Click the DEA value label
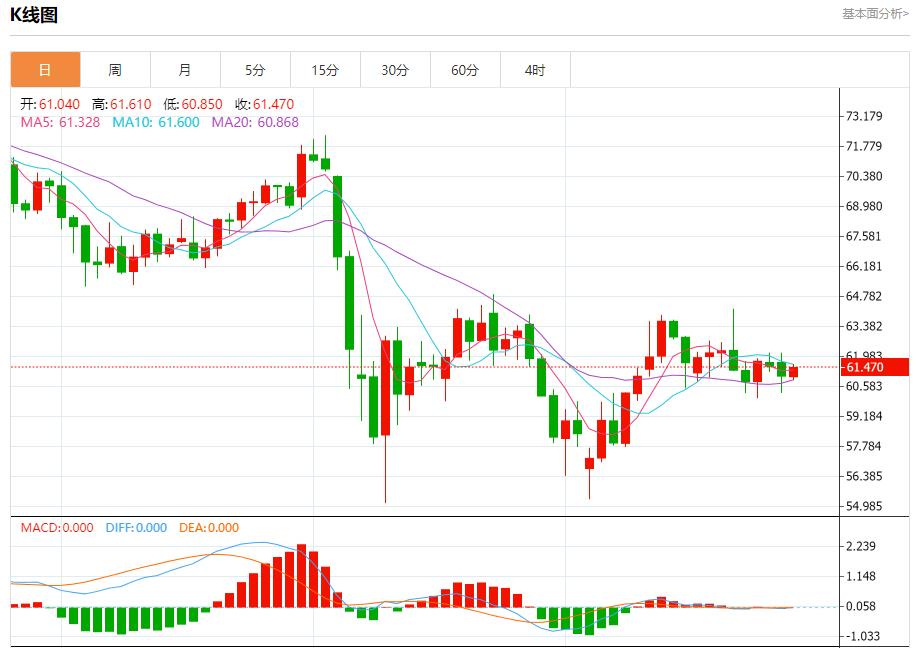This screenshot has height=648, width=916. 209,528
